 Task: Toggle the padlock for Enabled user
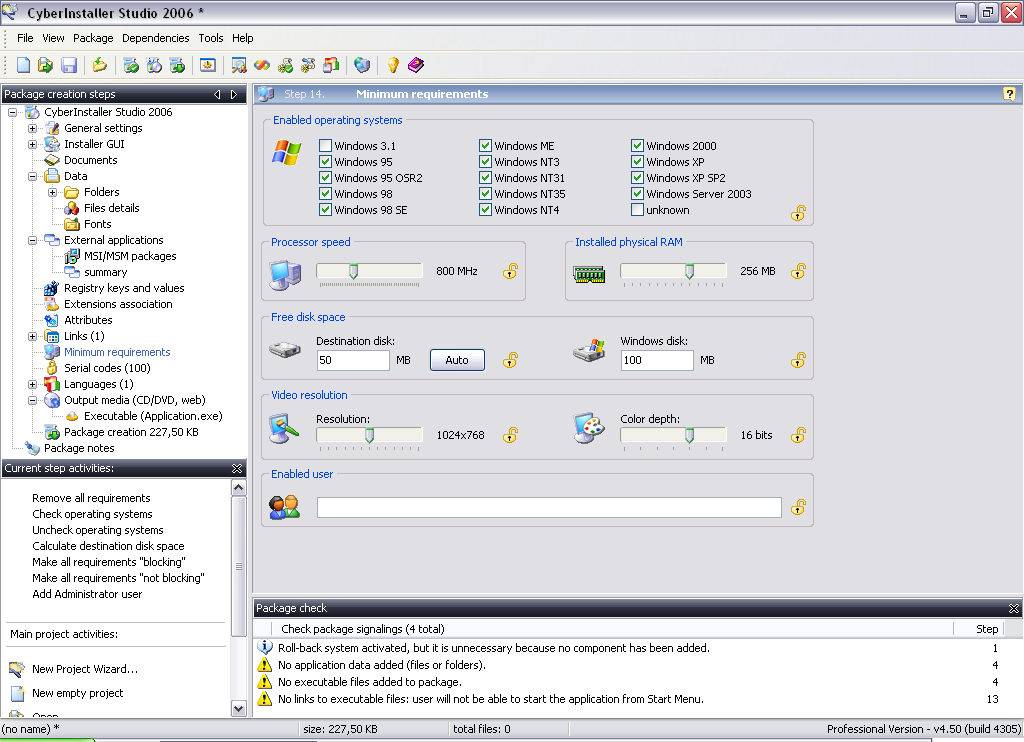(798, 507)
